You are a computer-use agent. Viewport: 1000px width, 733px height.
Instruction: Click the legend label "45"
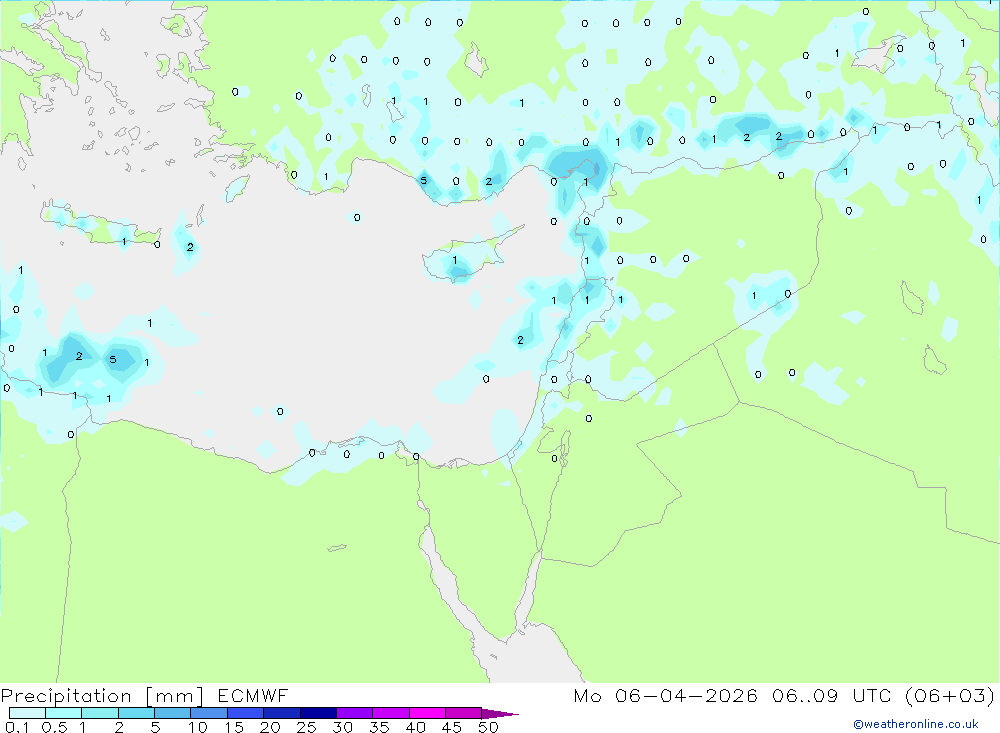coord(452,727)
